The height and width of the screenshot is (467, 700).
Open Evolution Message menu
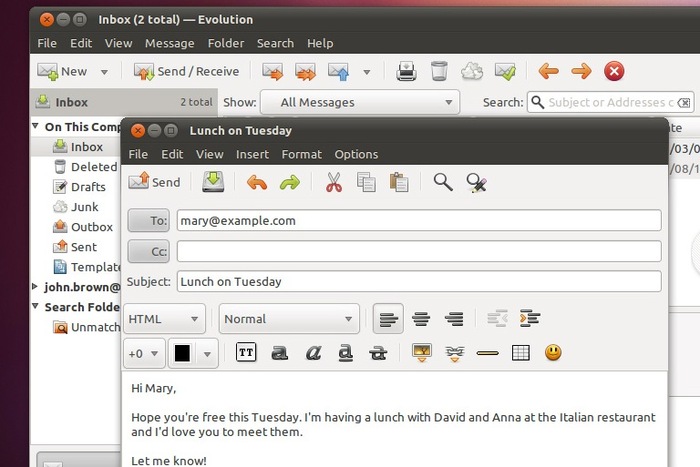click(x=170, y=43)
